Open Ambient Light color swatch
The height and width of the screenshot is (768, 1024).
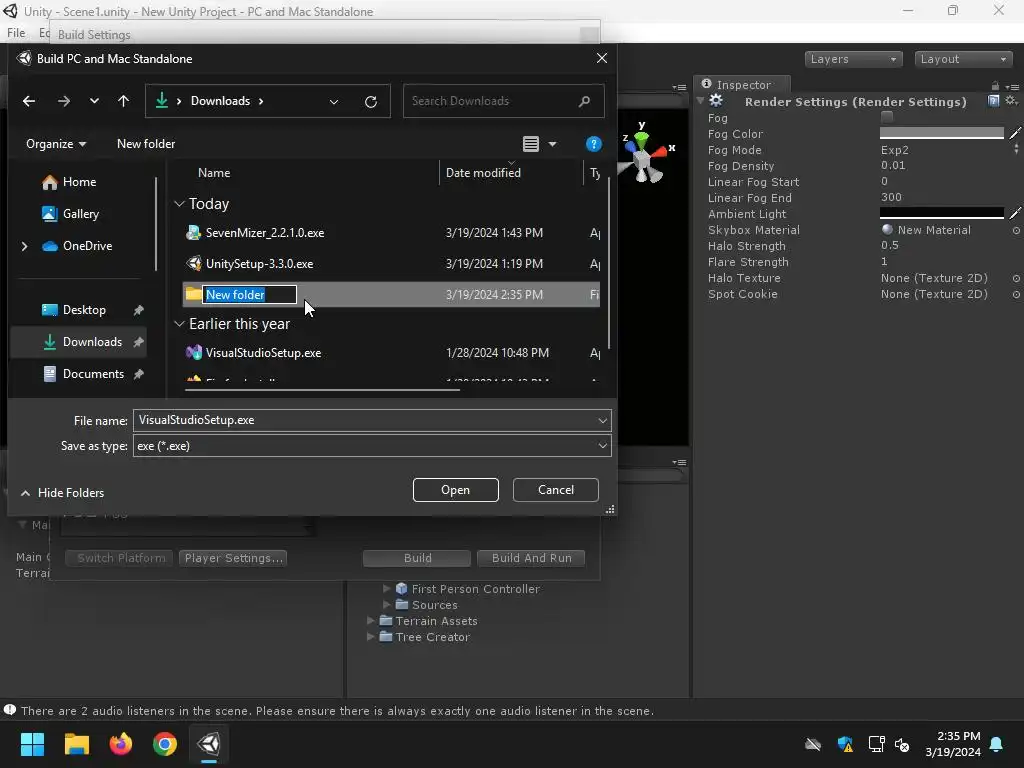pyautogui.click(x=942, y=214)
